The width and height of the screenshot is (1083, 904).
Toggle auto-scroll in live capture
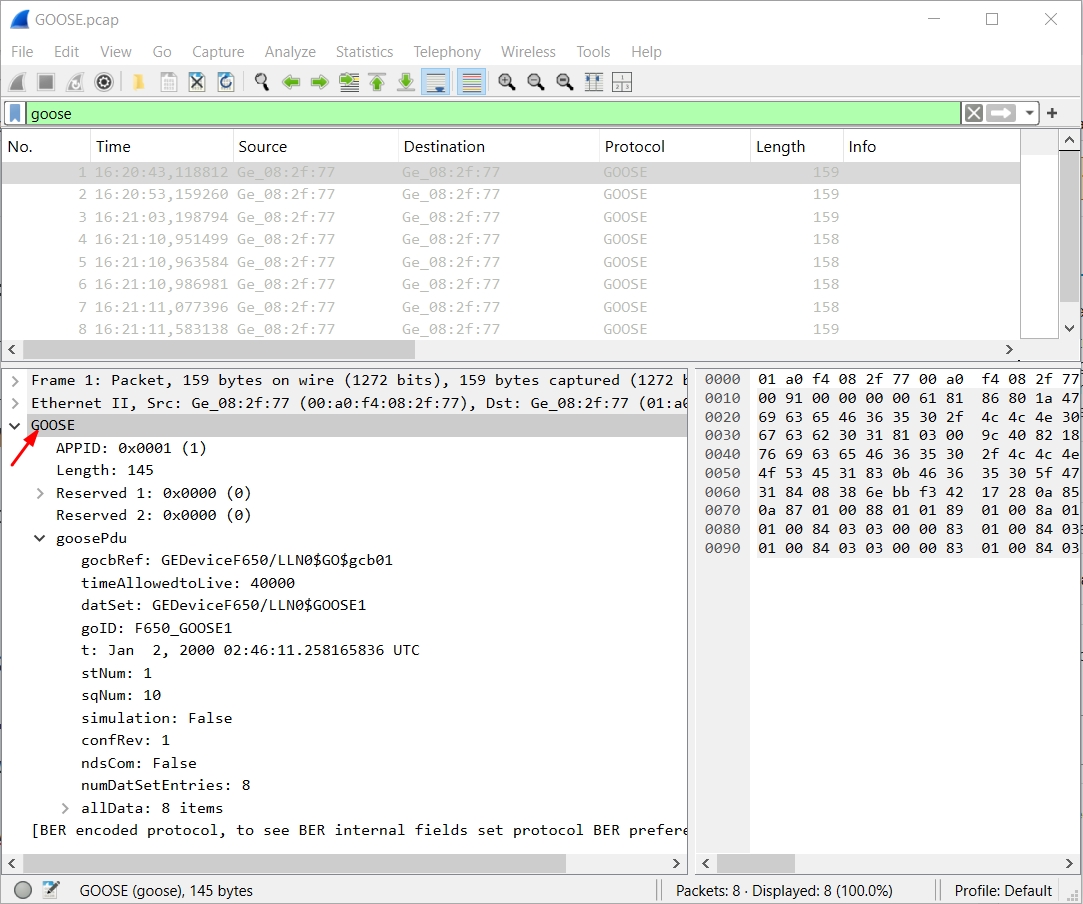[x=436, y=82]
